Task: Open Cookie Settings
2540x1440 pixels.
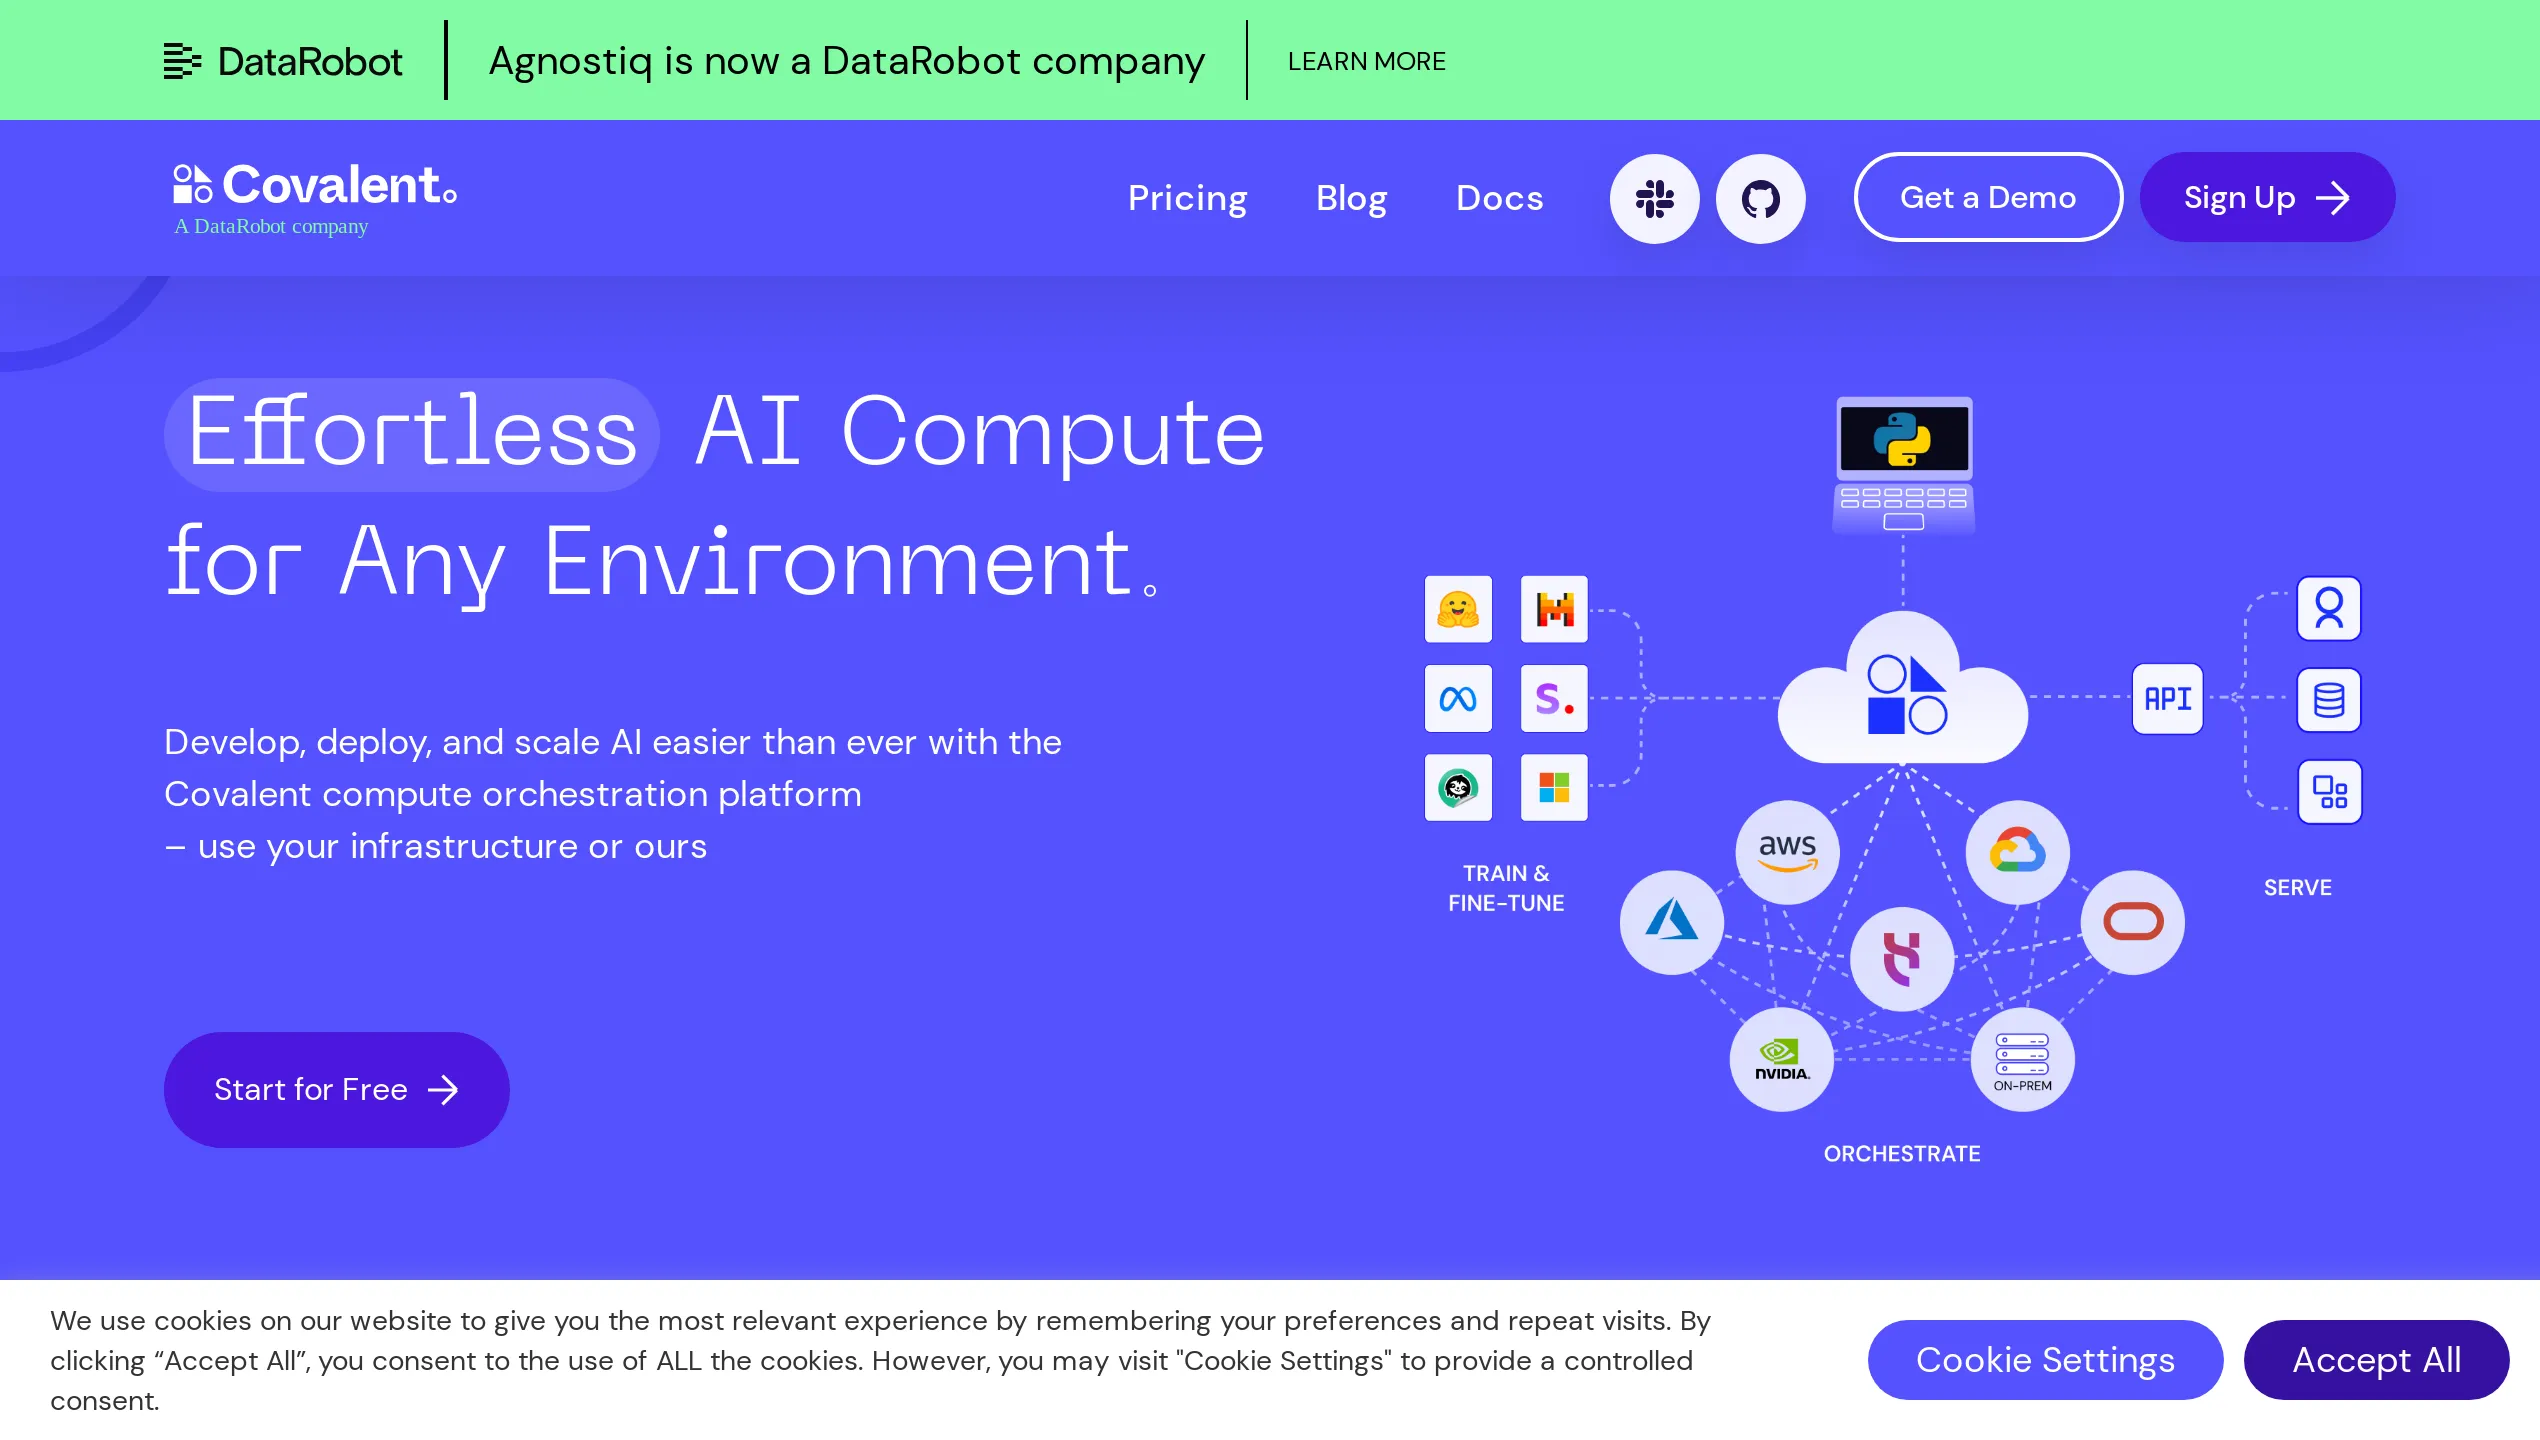Action: (2045, 1359)
